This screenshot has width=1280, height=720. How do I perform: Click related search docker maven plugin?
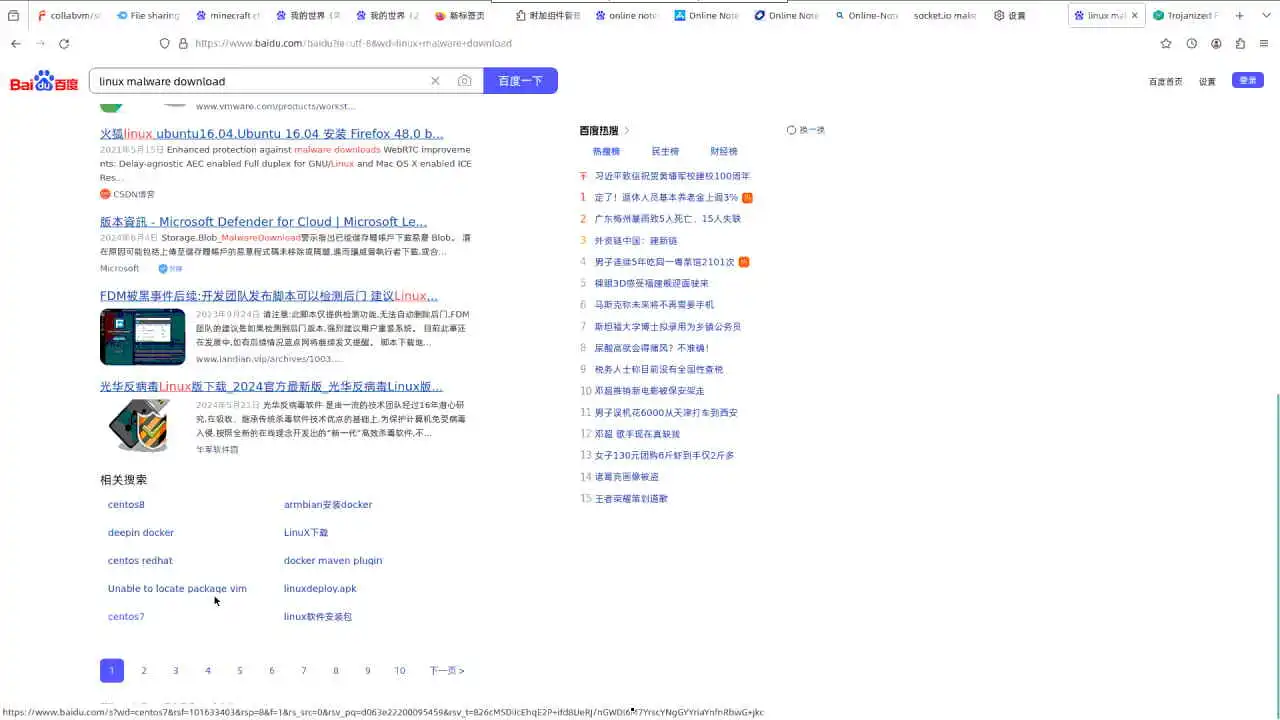[333, 561]
